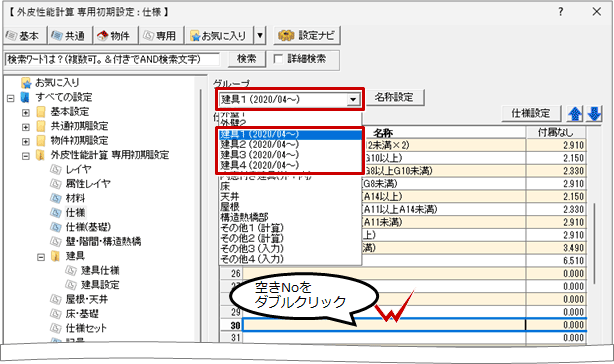Choose 屋根 in the group dropdown list
Screen dimensions: 614x364
[290, 207]
